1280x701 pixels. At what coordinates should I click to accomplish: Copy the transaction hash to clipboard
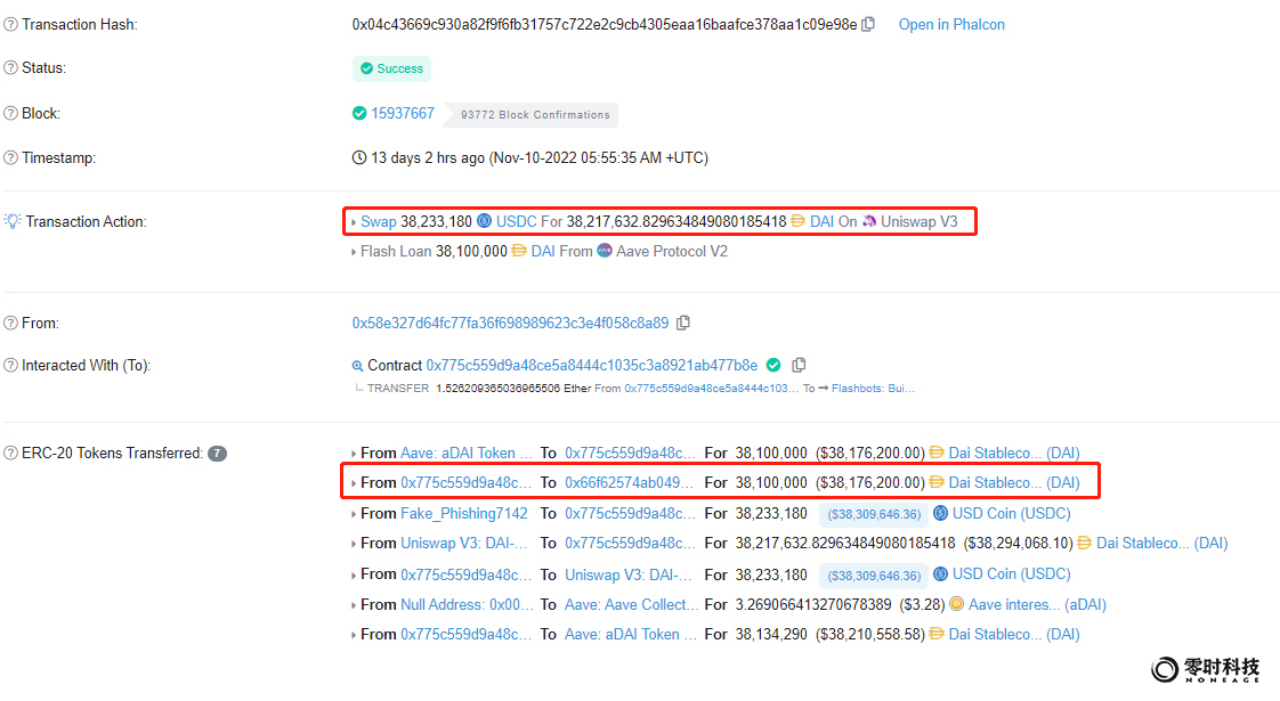868,24
